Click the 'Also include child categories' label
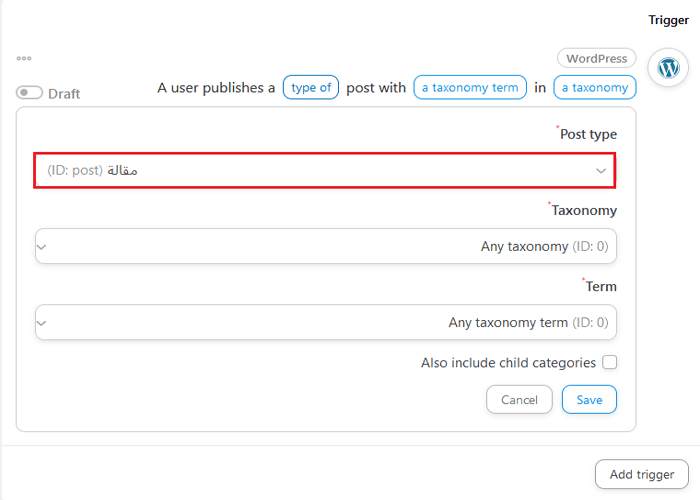The width and height of the screenshot is (700, 500). pyautogui.click(x=508, y=363)
